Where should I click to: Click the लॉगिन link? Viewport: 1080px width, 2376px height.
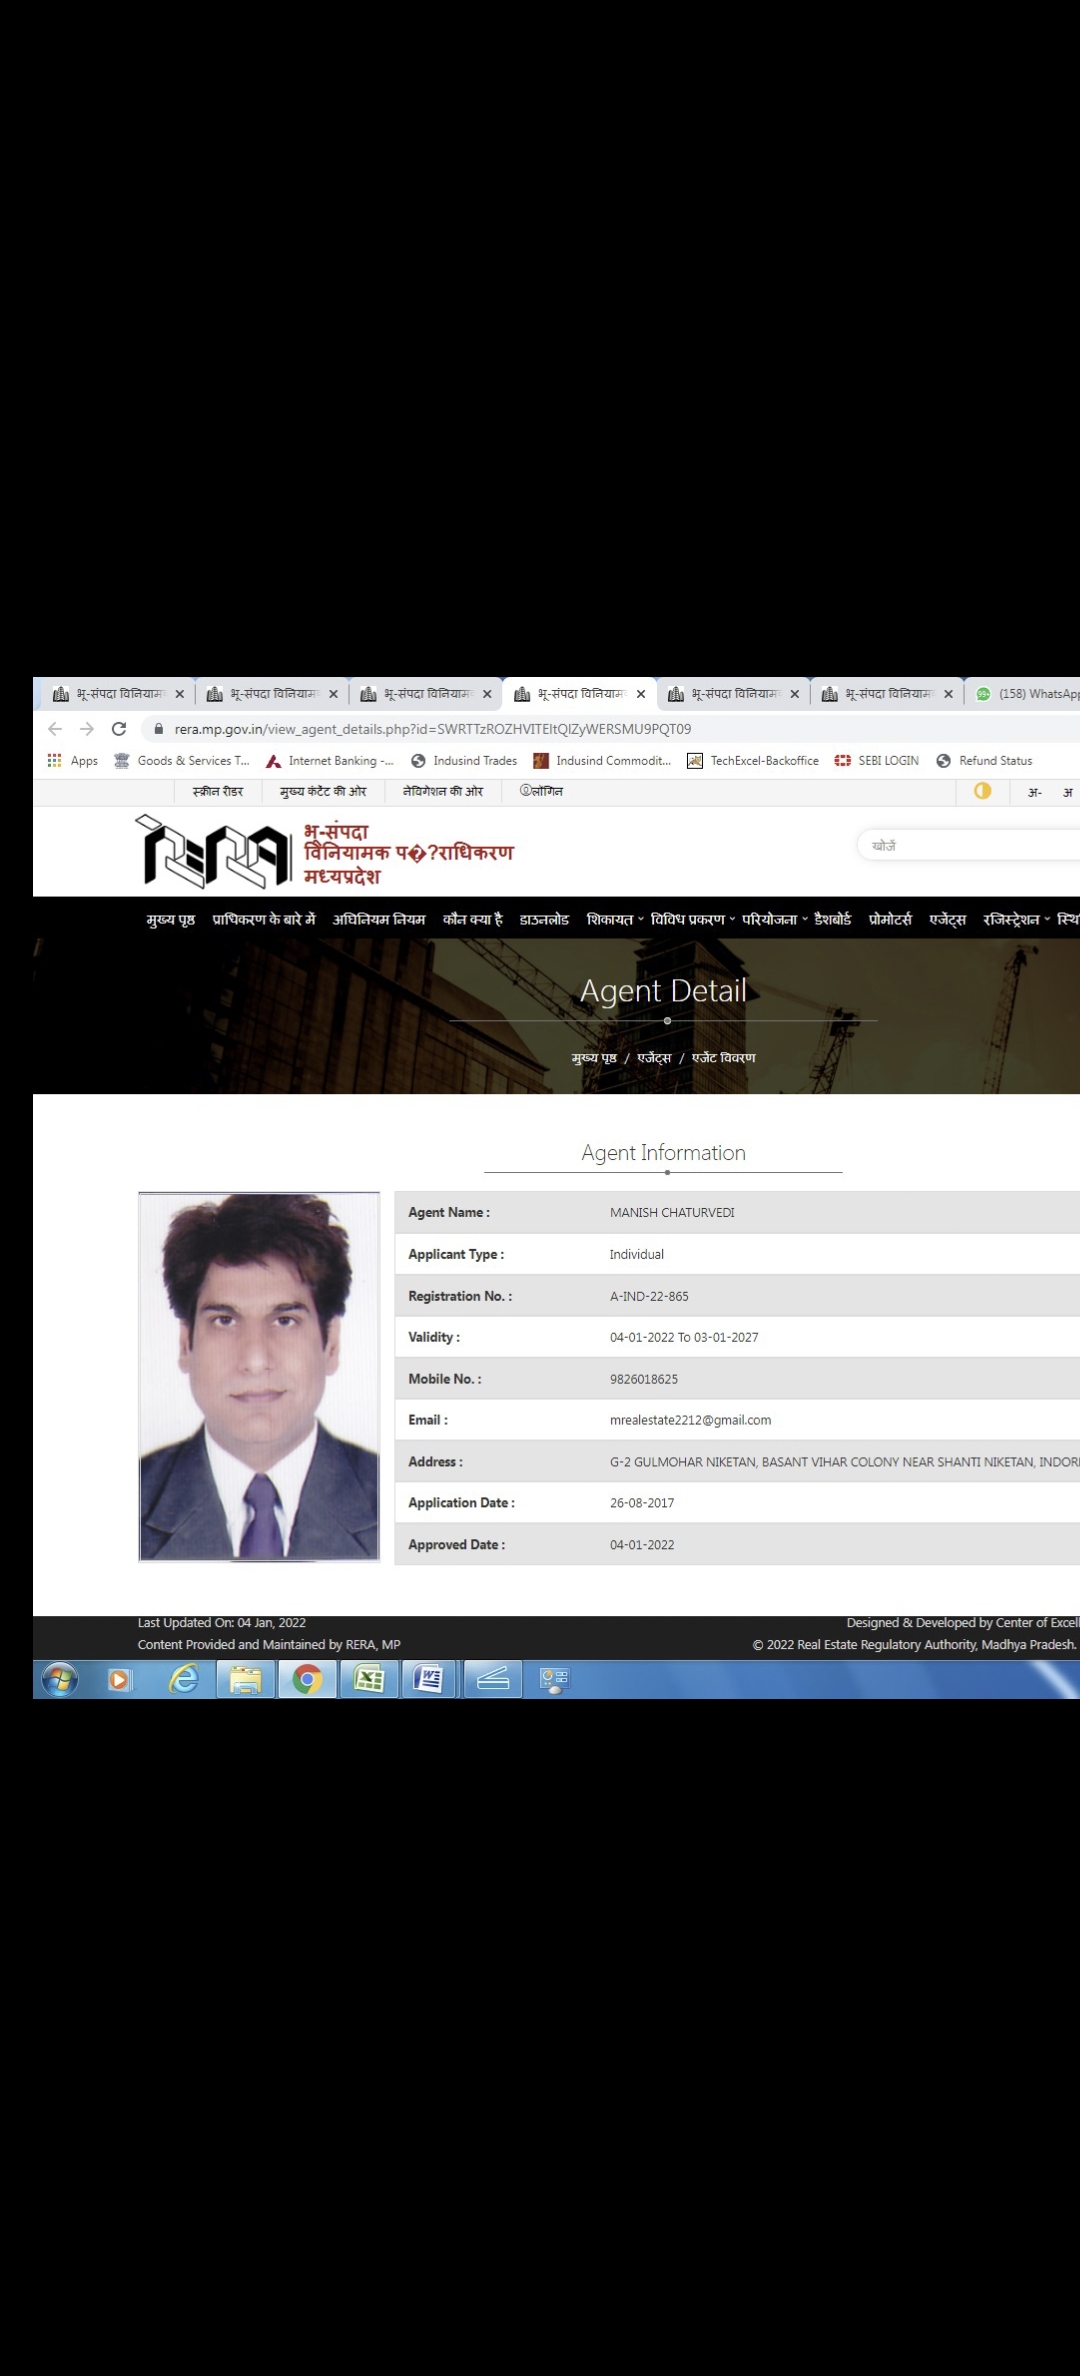tap(541, 791)
